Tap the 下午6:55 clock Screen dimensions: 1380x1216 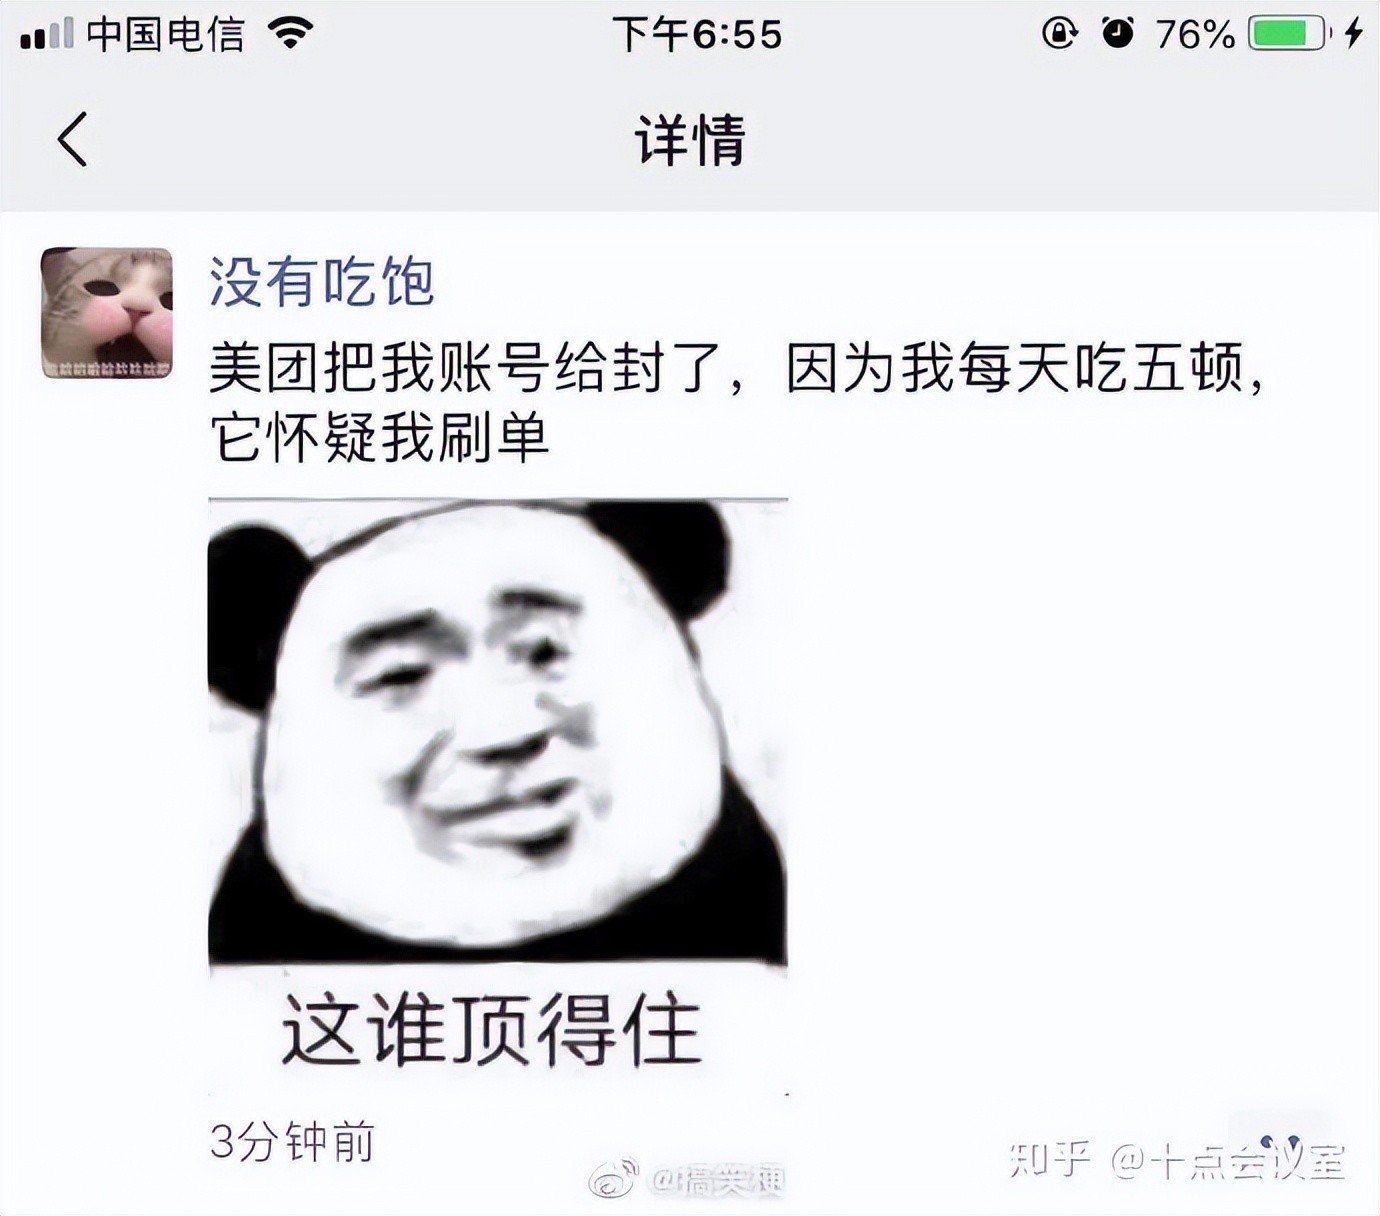click(x=697, y=34)
